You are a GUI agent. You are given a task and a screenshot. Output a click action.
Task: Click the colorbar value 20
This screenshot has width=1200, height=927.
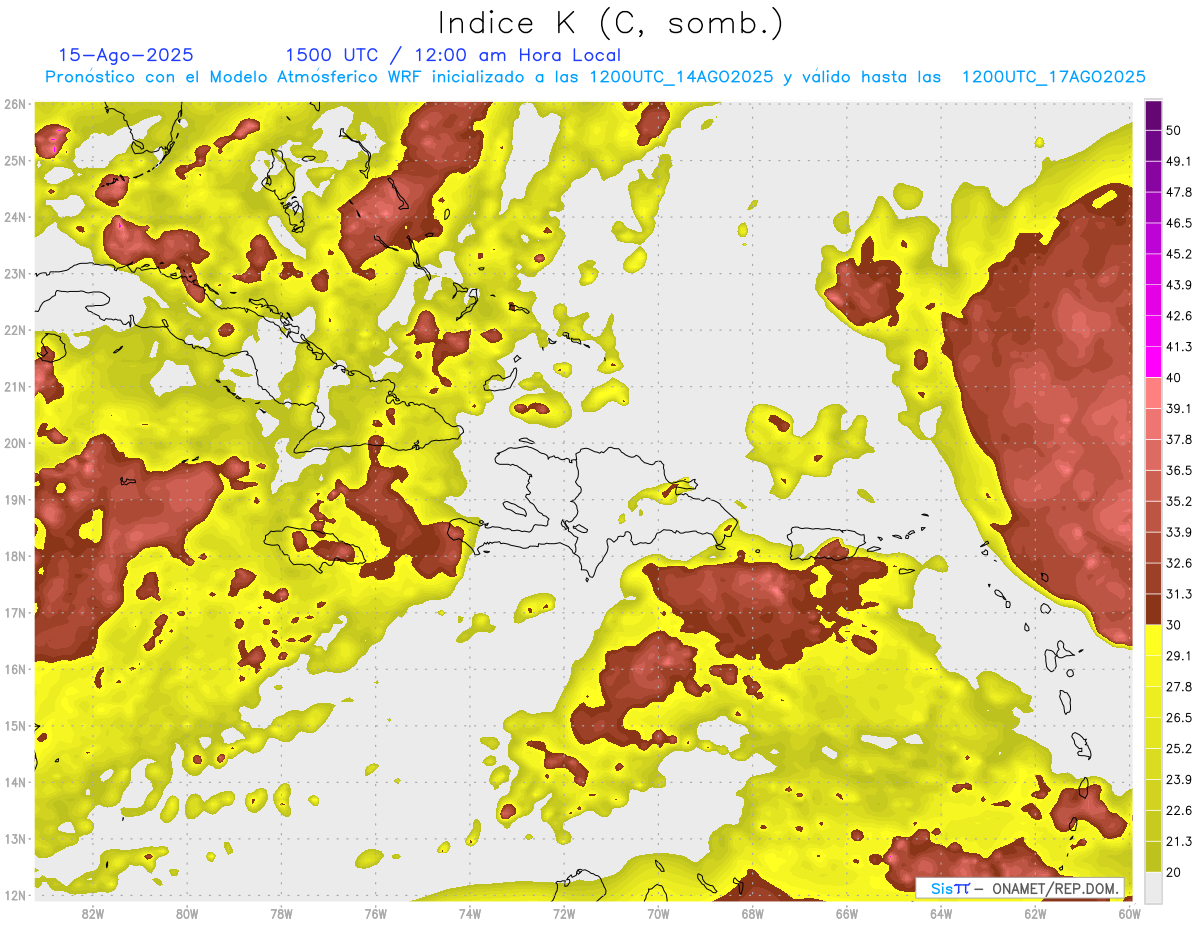1174,873
